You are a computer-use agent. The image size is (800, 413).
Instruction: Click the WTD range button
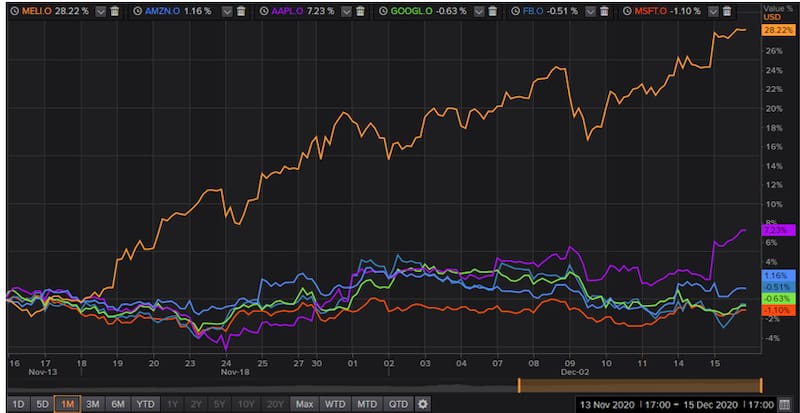(335, 404)
